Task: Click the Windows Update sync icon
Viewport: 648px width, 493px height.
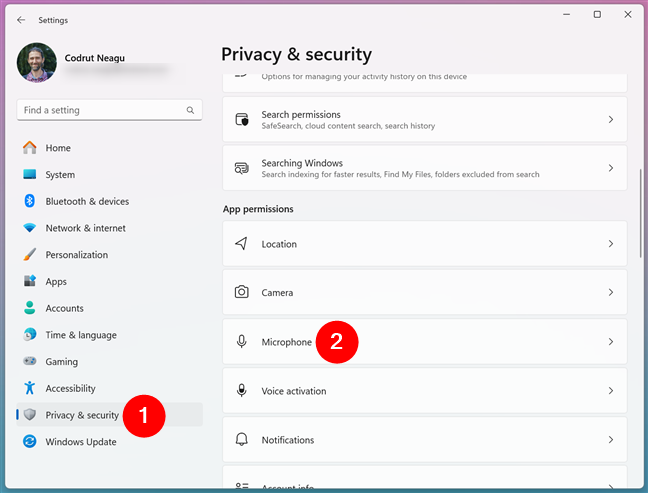Action: 29,441
